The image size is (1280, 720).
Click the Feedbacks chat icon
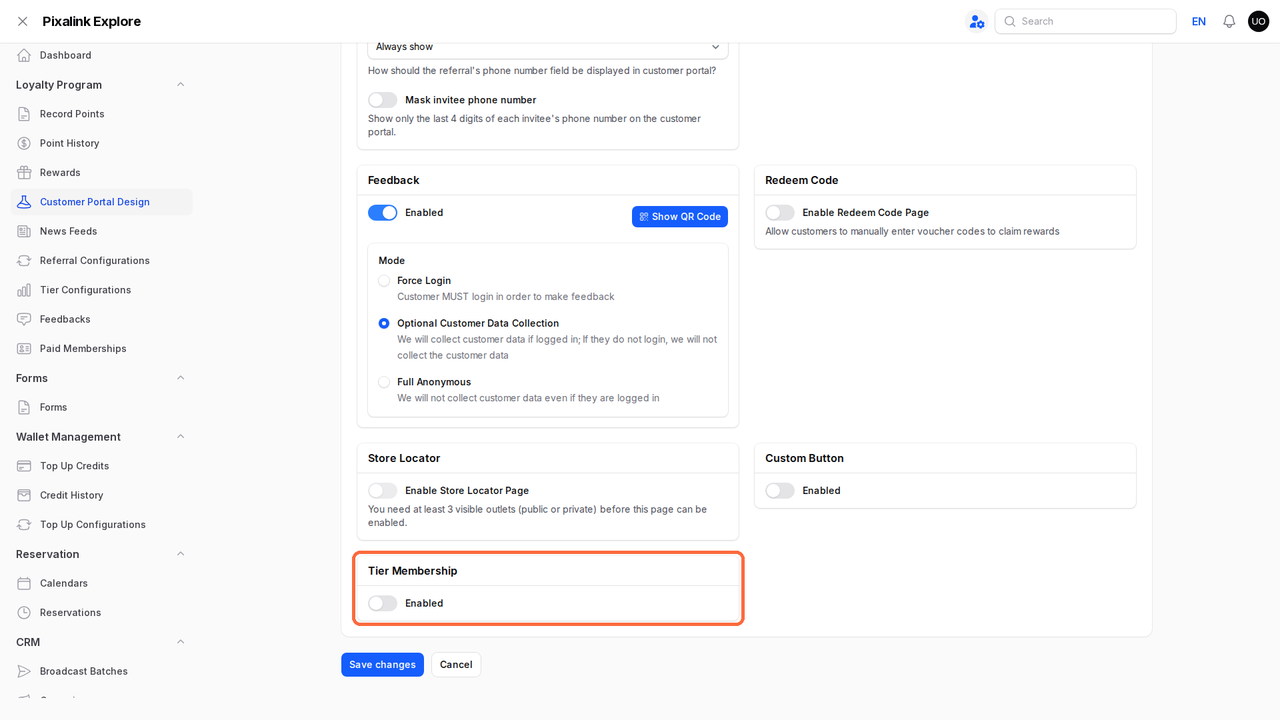point(24,319)
